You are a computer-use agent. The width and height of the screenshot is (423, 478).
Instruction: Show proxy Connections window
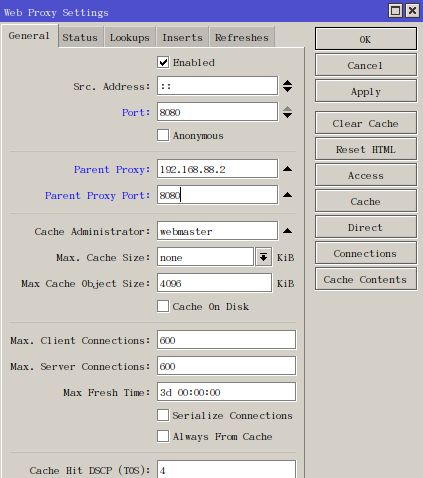point(366,253)
